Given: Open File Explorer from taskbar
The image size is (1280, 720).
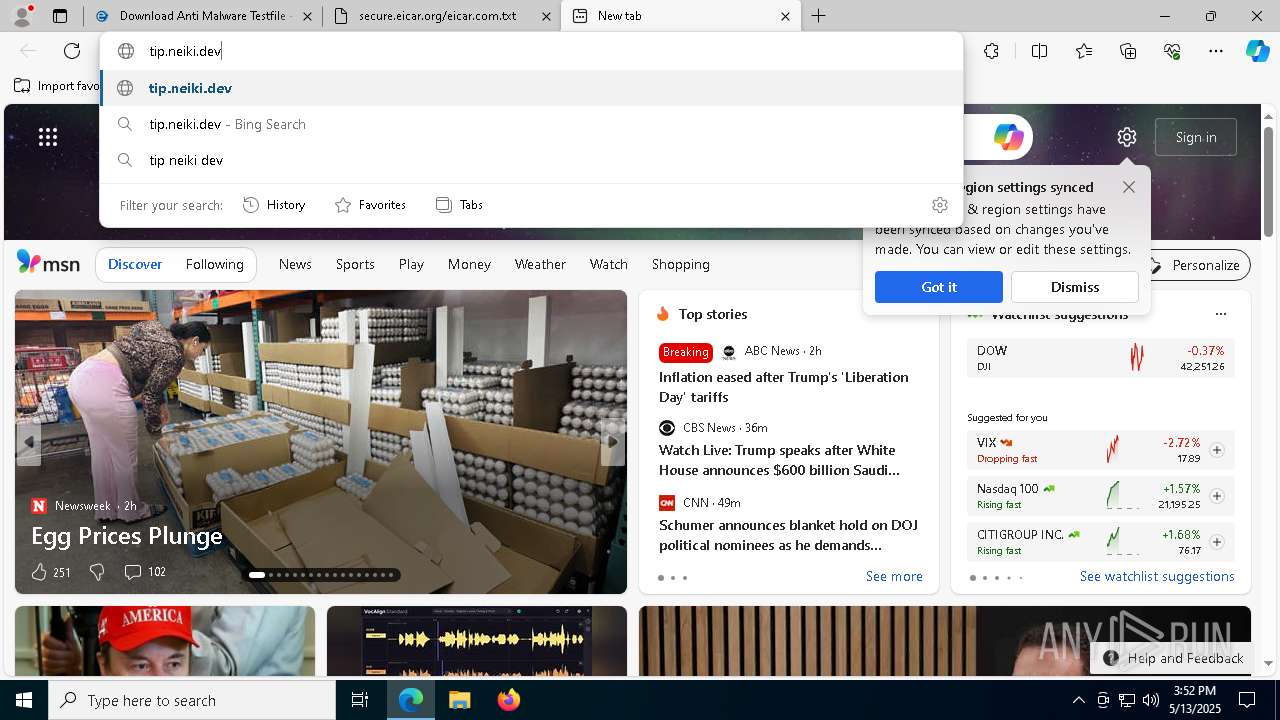Looking at the screenshot, I should [x=459, y=700].
